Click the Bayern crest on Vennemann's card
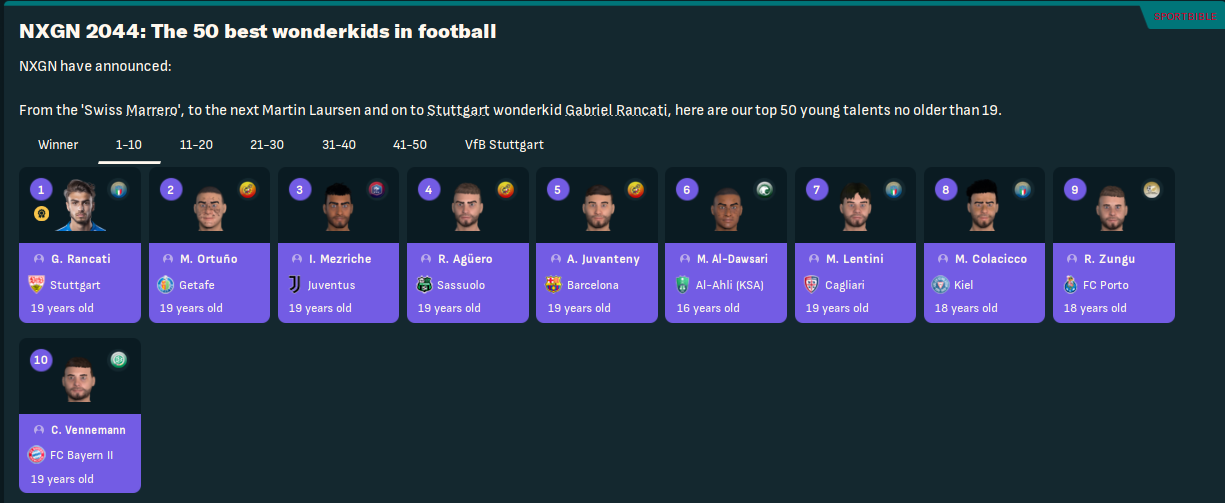Screen dimensions: 1225x503 38,455
